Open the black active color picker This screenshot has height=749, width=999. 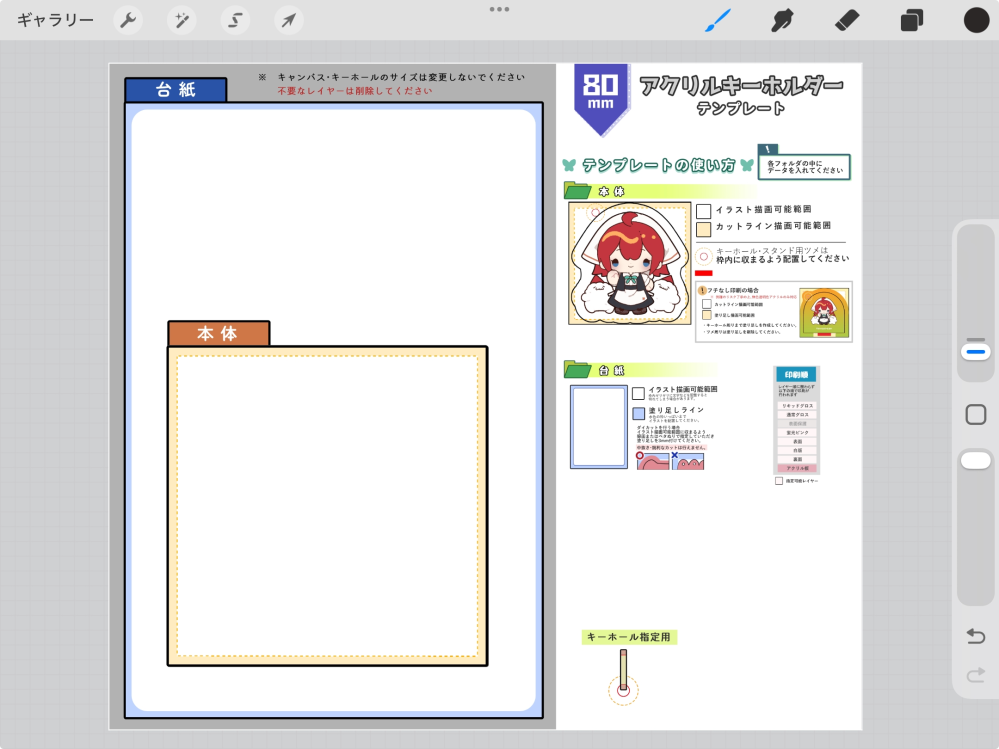(976, 20)
